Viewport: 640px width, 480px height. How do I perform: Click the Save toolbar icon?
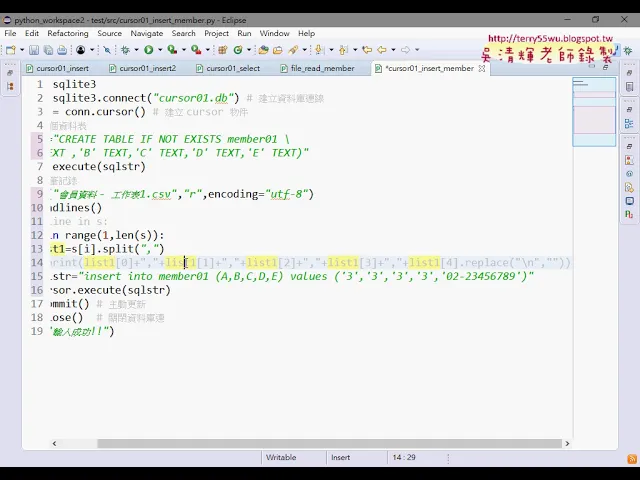click(34, 50)
